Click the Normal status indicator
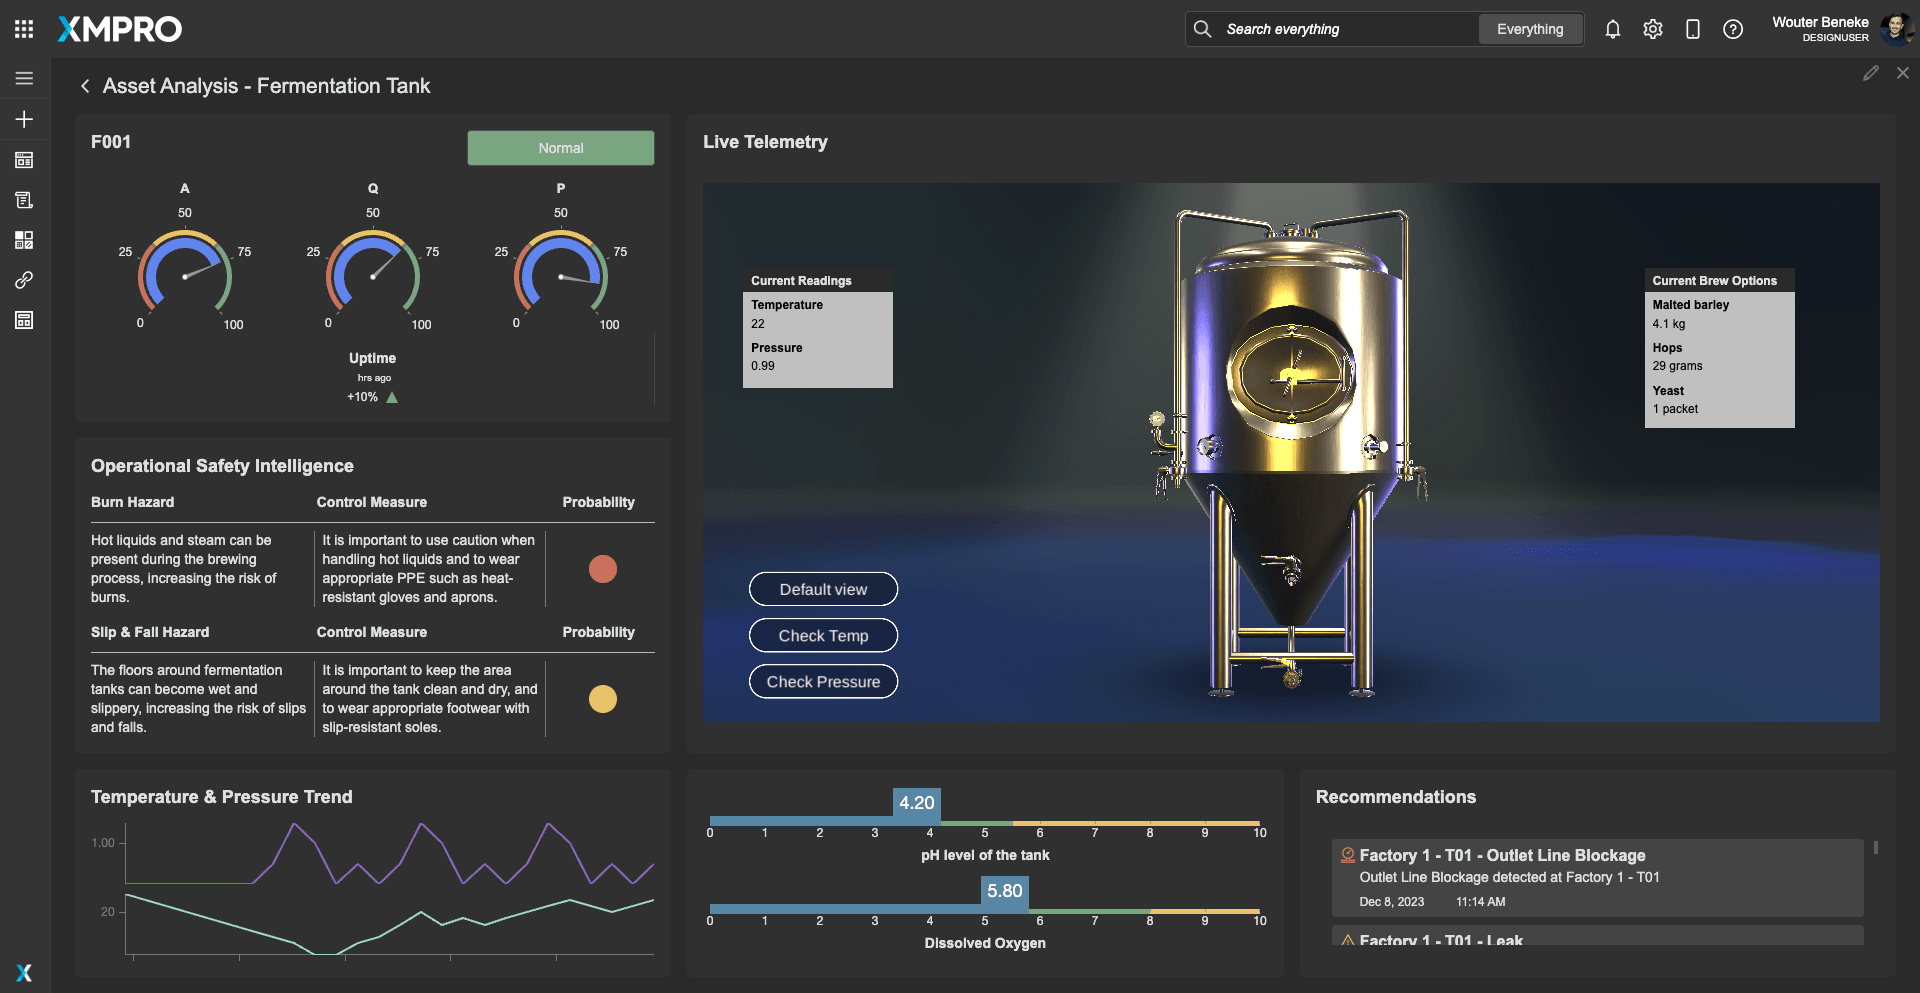The width and height of the screenshot is (1920, 993). point(560,148)
